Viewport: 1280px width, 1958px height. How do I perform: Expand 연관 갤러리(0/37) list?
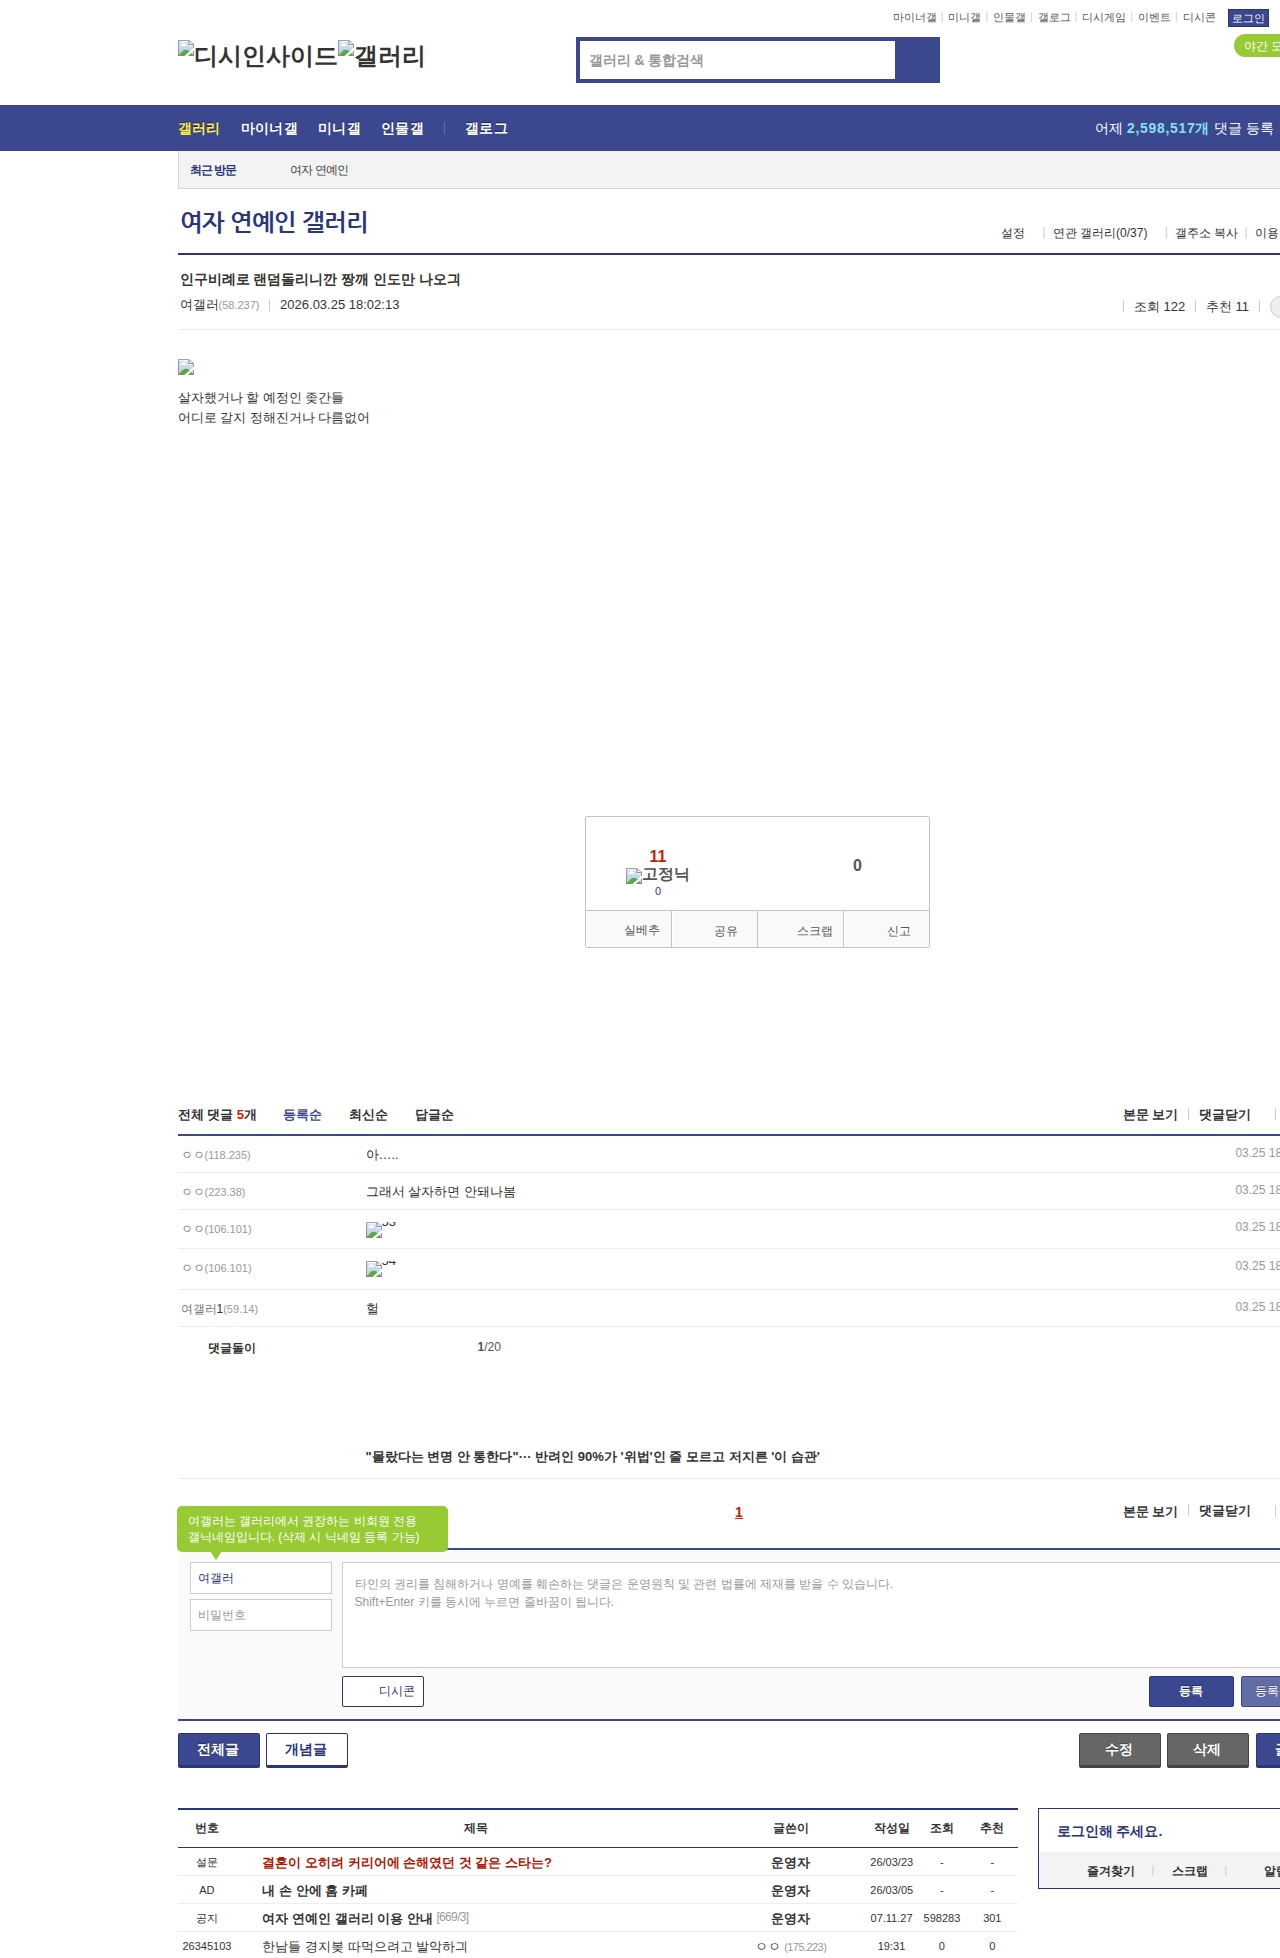(1099, 233)
